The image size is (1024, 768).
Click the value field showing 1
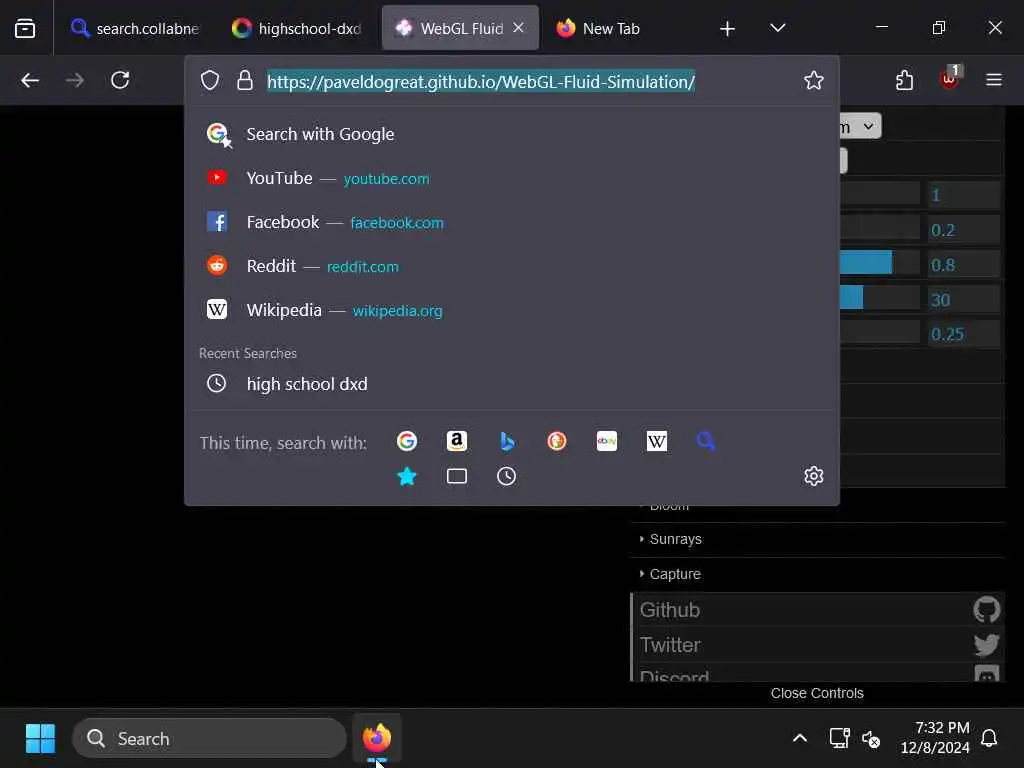[x=964, y=195]
